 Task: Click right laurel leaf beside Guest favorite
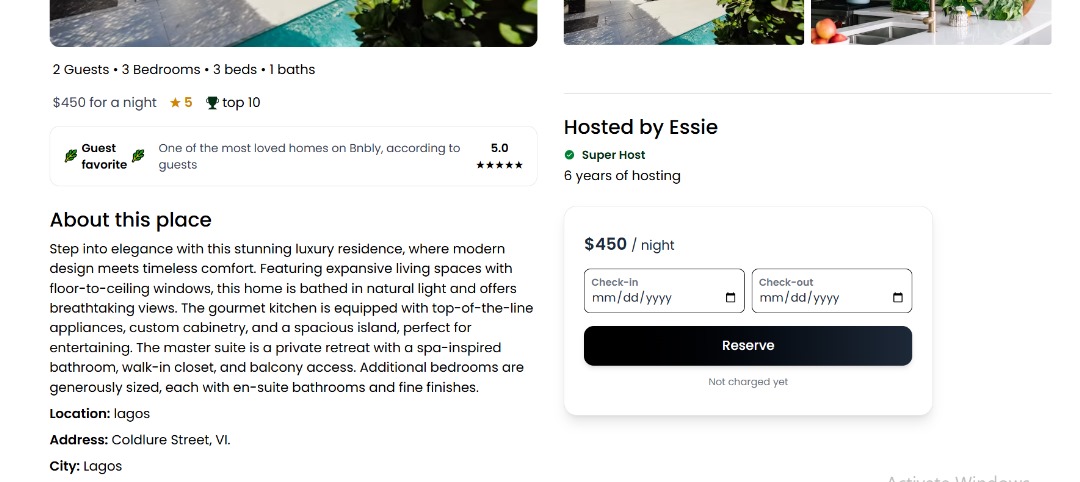[x=138, y=156]
